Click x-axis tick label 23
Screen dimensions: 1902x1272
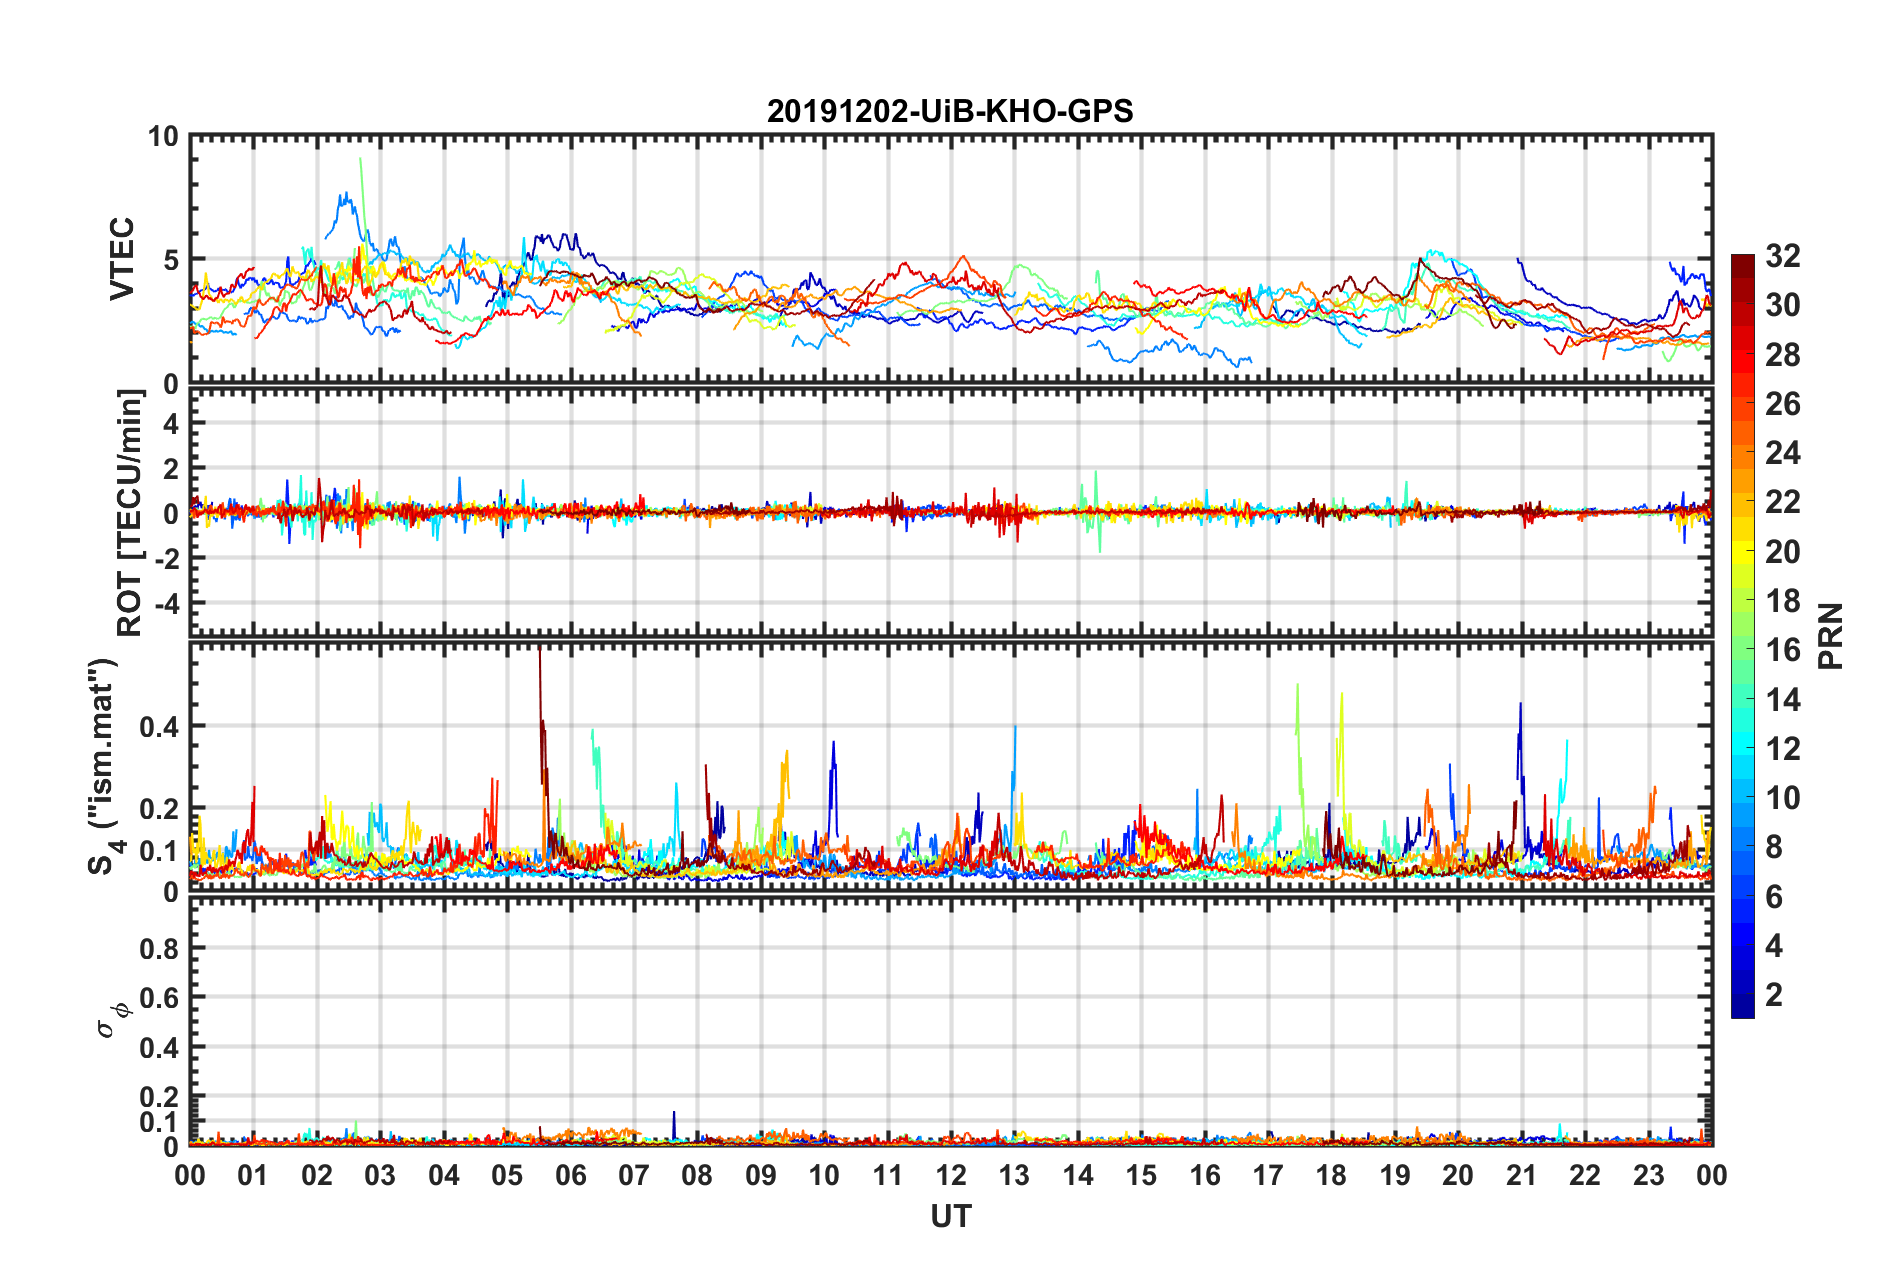1648,1175
